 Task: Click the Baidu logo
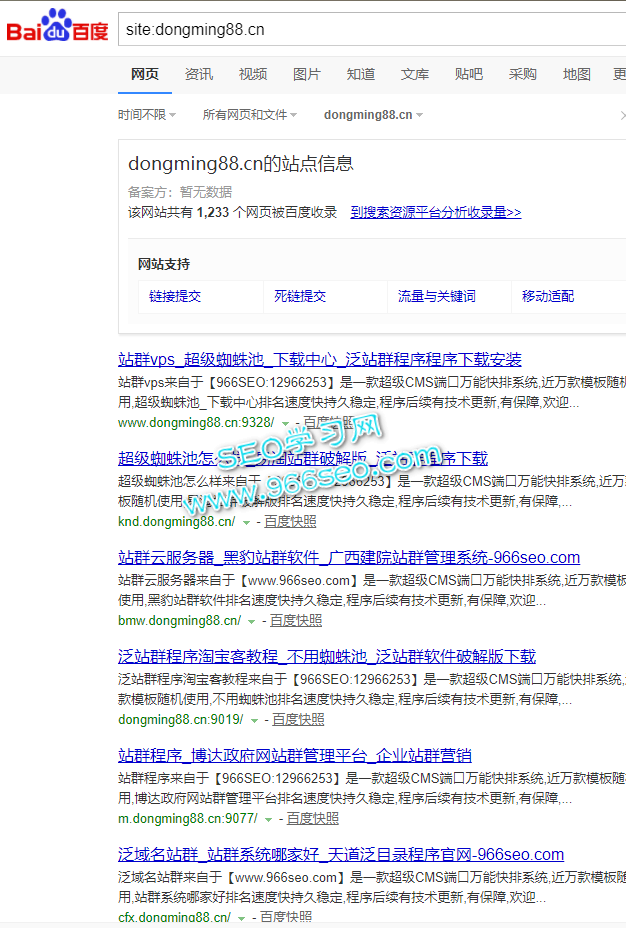pos(57,27)
